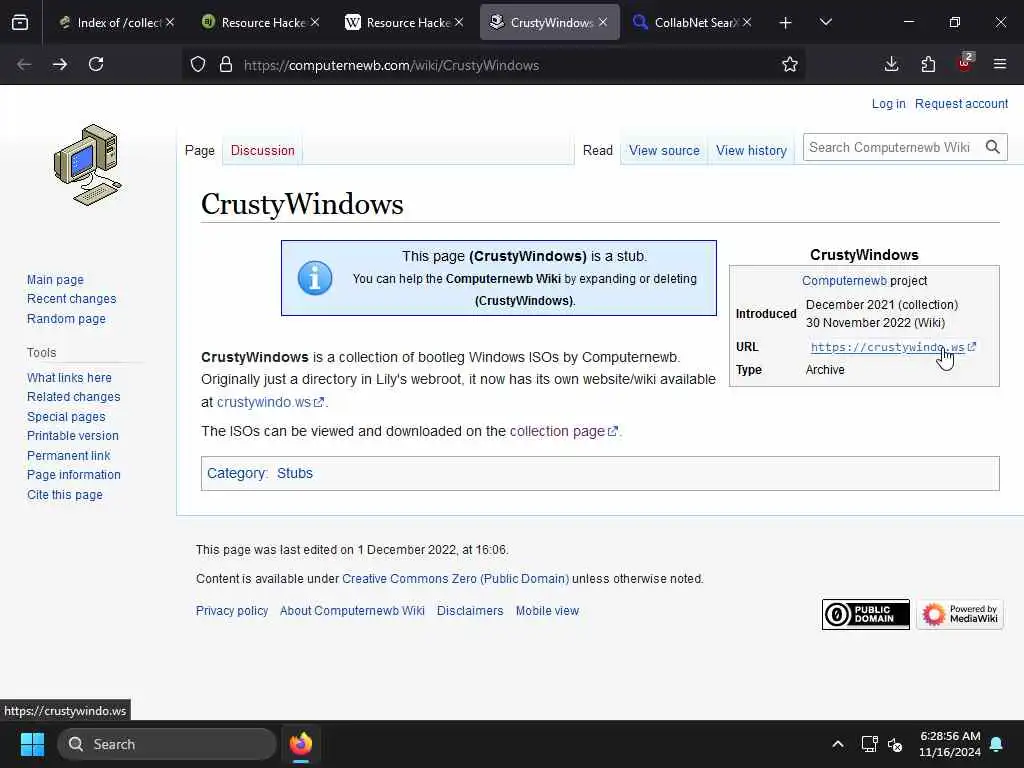
Task: Bookmark this page with star
Action: point(790,64)
